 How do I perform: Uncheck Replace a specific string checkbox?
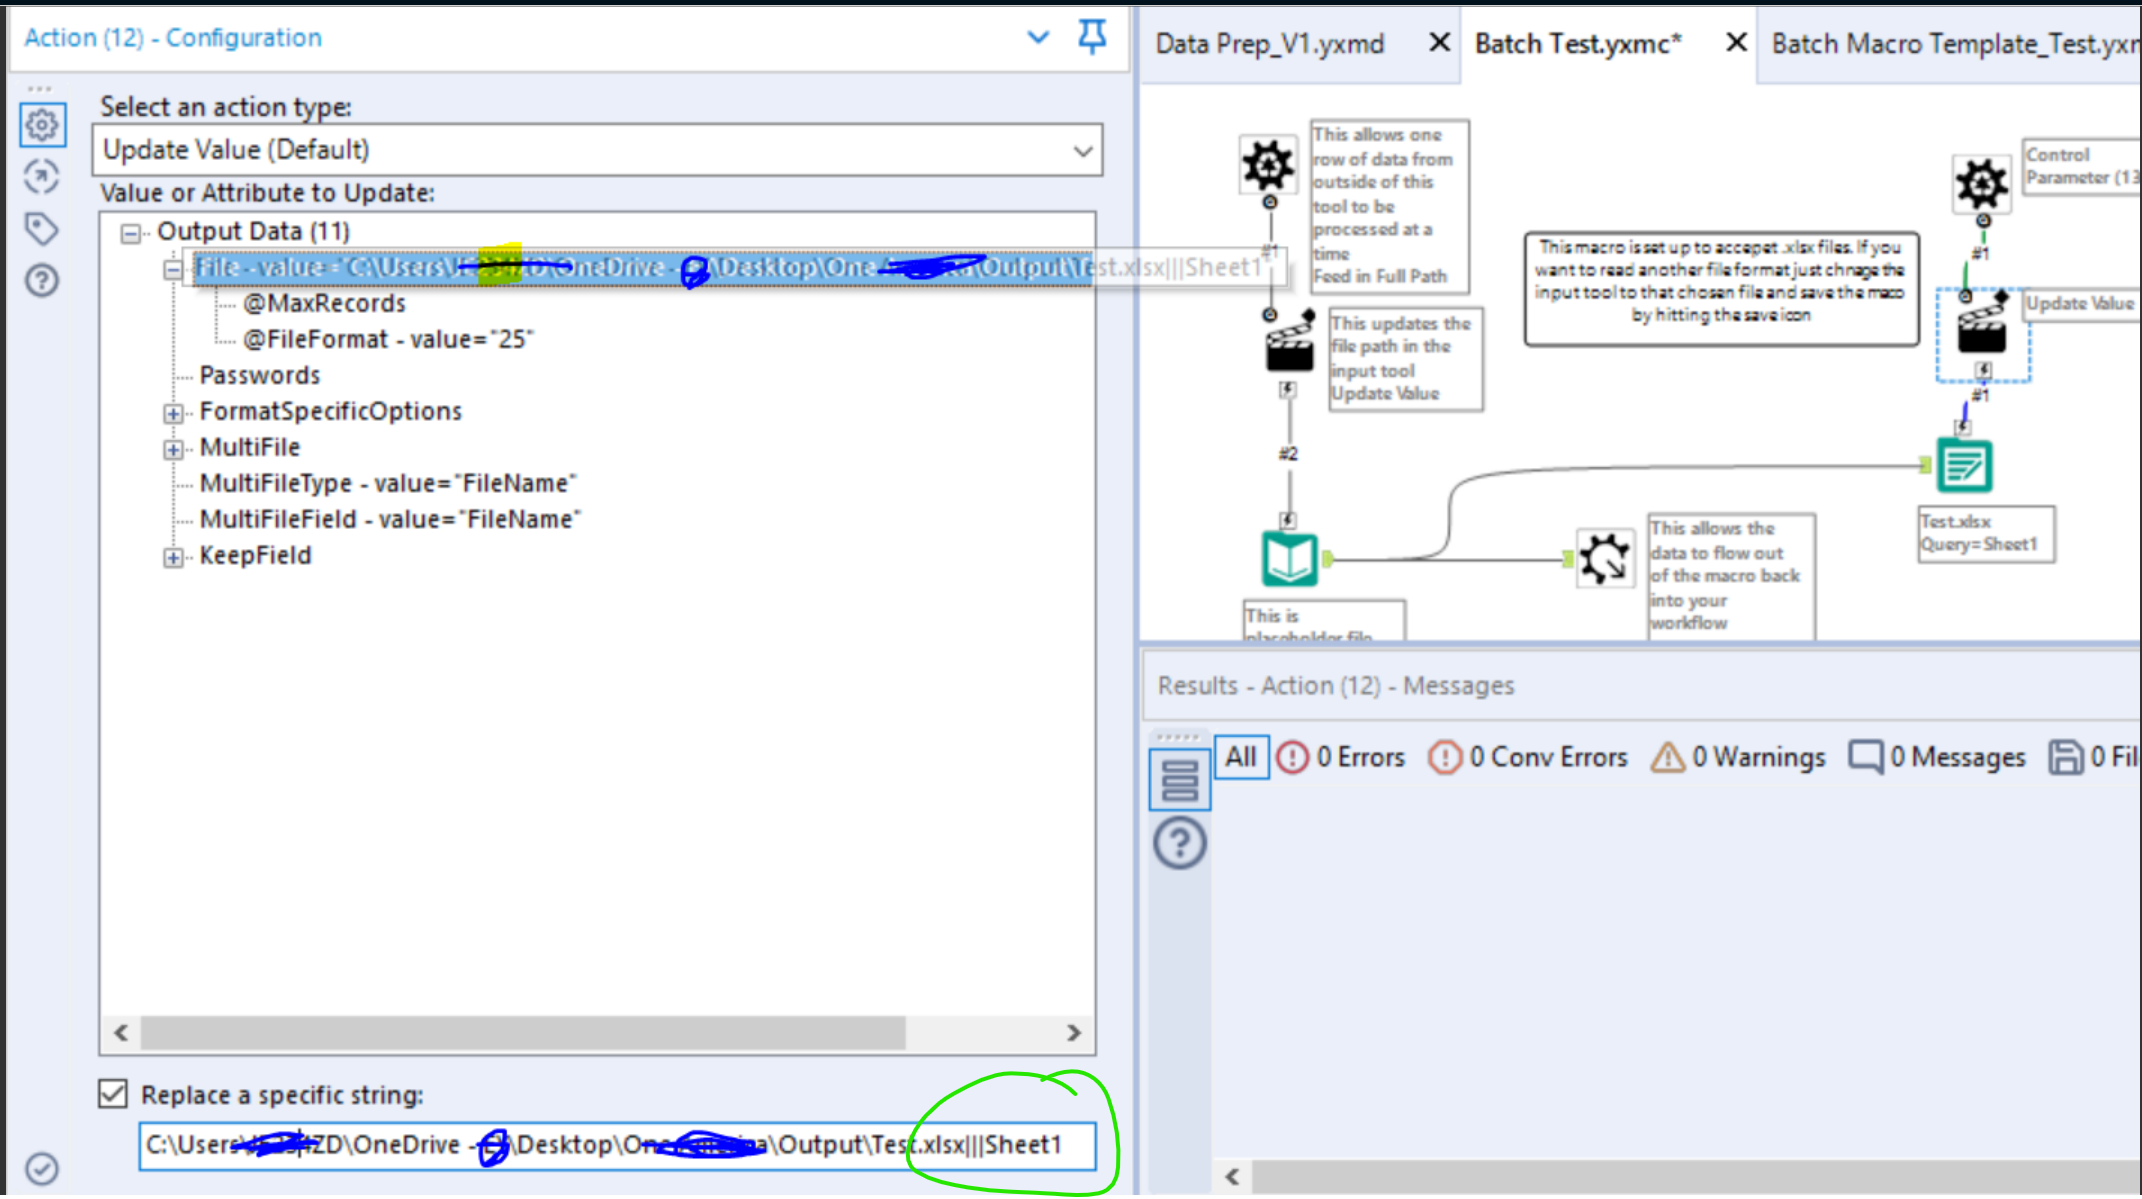pyautogui.click(x=113, y=1094)
